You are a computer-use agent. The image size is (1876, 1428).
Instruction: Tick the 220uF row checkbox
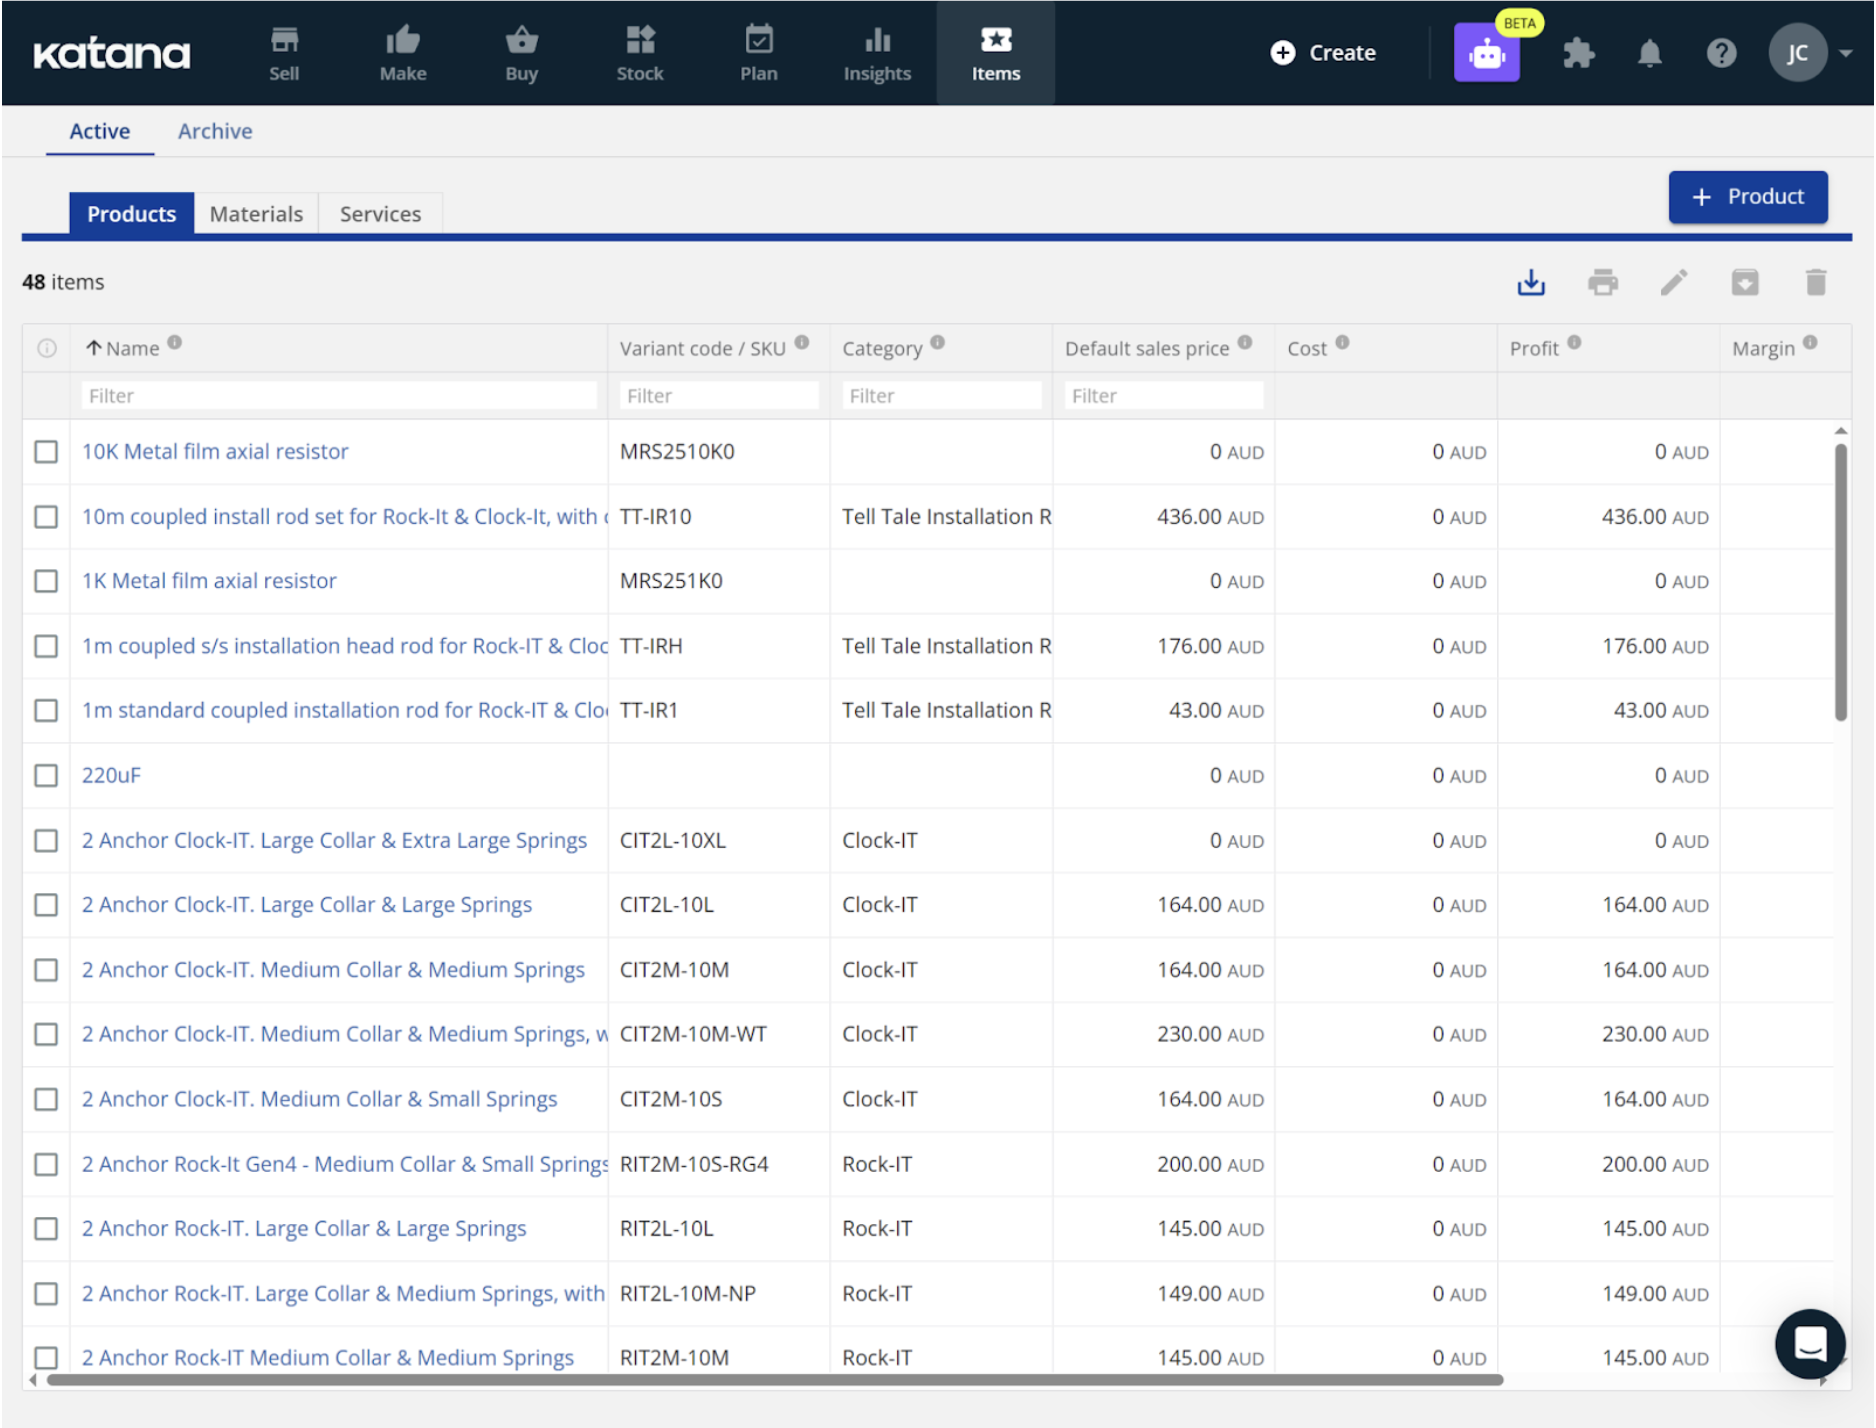(x=46, y=776)
